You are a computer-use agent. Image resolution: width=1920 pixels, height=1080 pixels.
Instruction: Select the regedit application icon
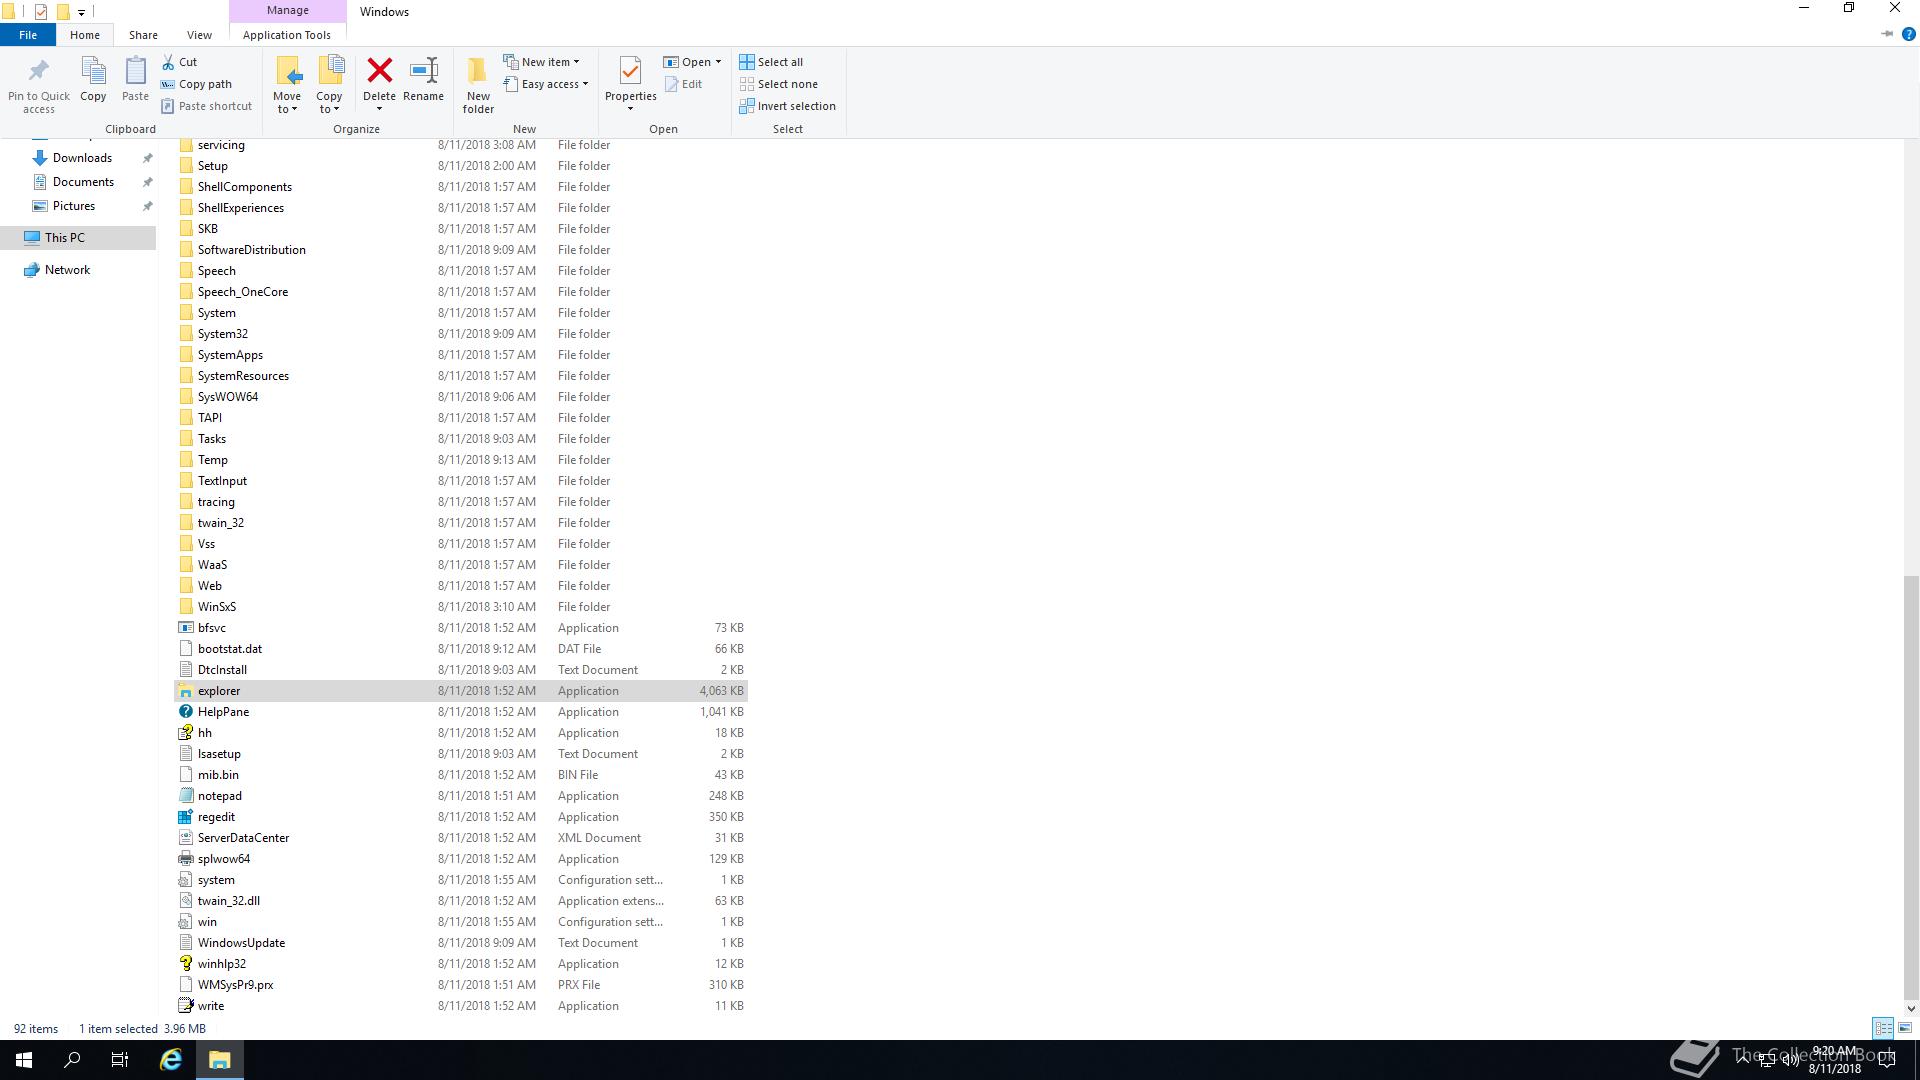(x=185, y=817)
